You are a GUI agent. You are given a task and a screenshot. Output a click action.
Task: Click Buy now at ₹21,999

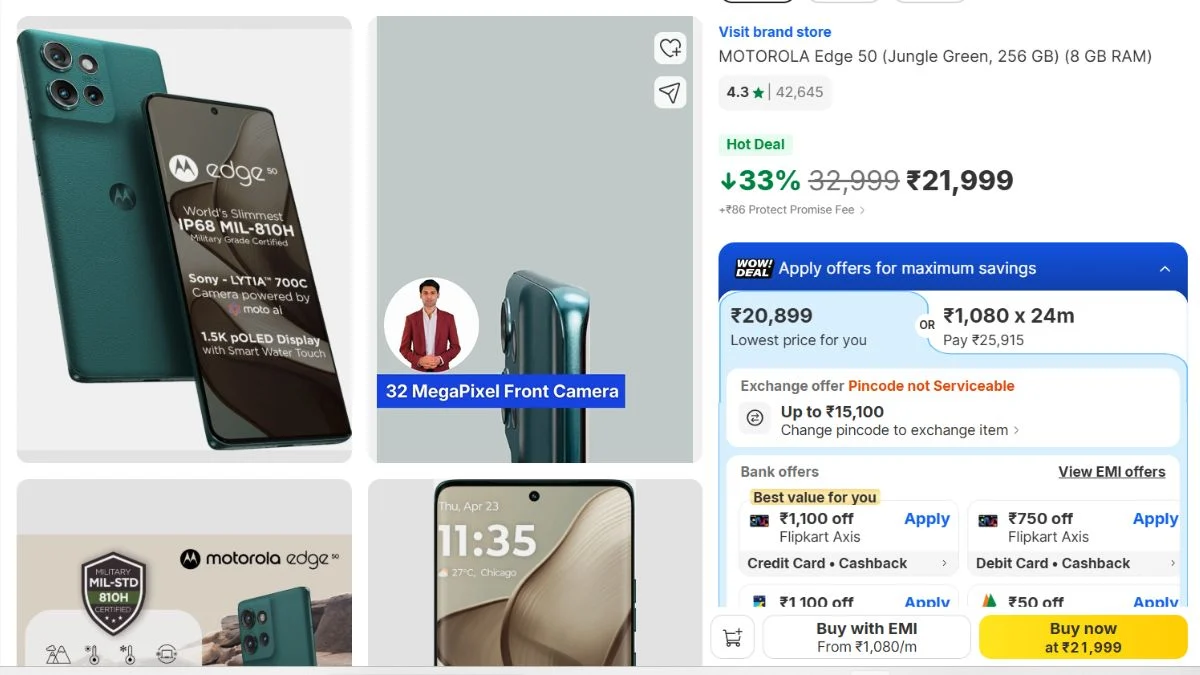1083,637
